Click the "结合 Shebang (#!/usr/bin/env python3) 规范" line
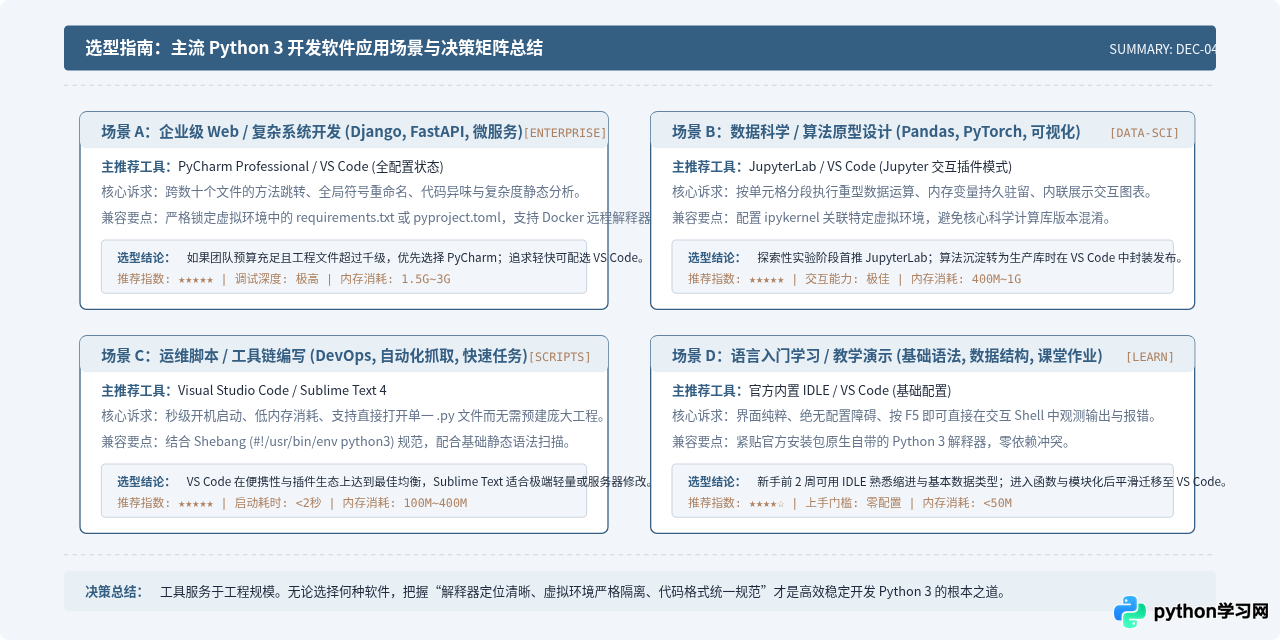The width and height of the screenshot is (1280, 640). coord(336,442)
